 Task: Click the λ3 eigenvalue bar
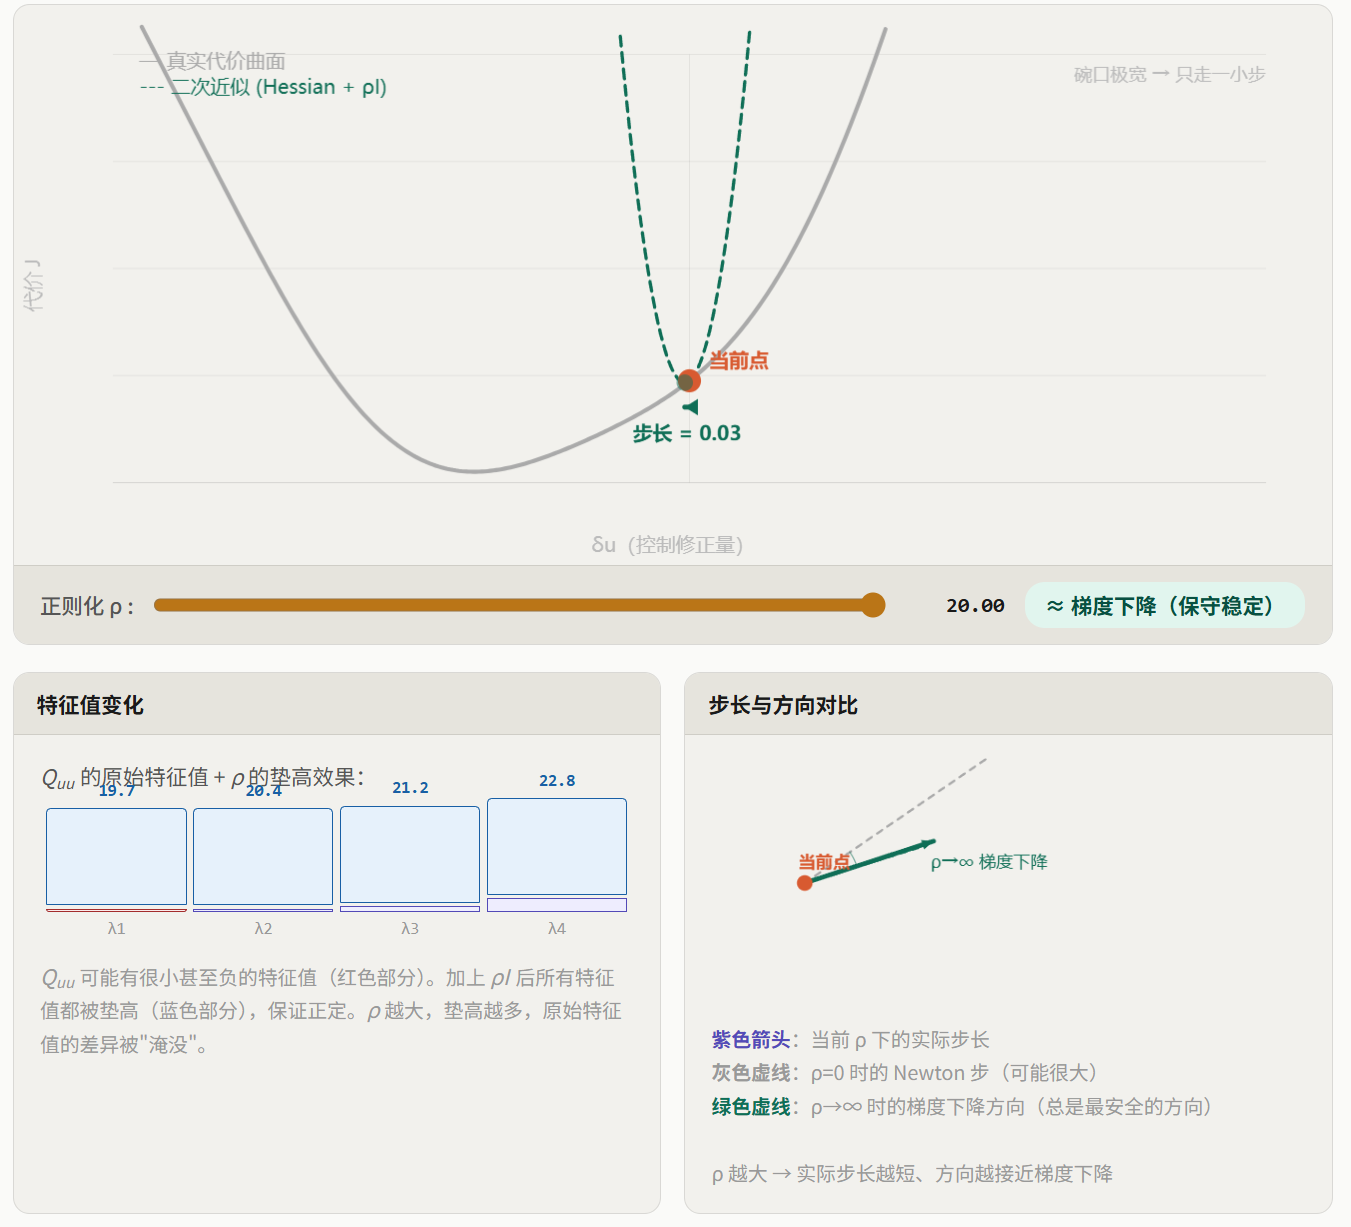pos(410,855)
